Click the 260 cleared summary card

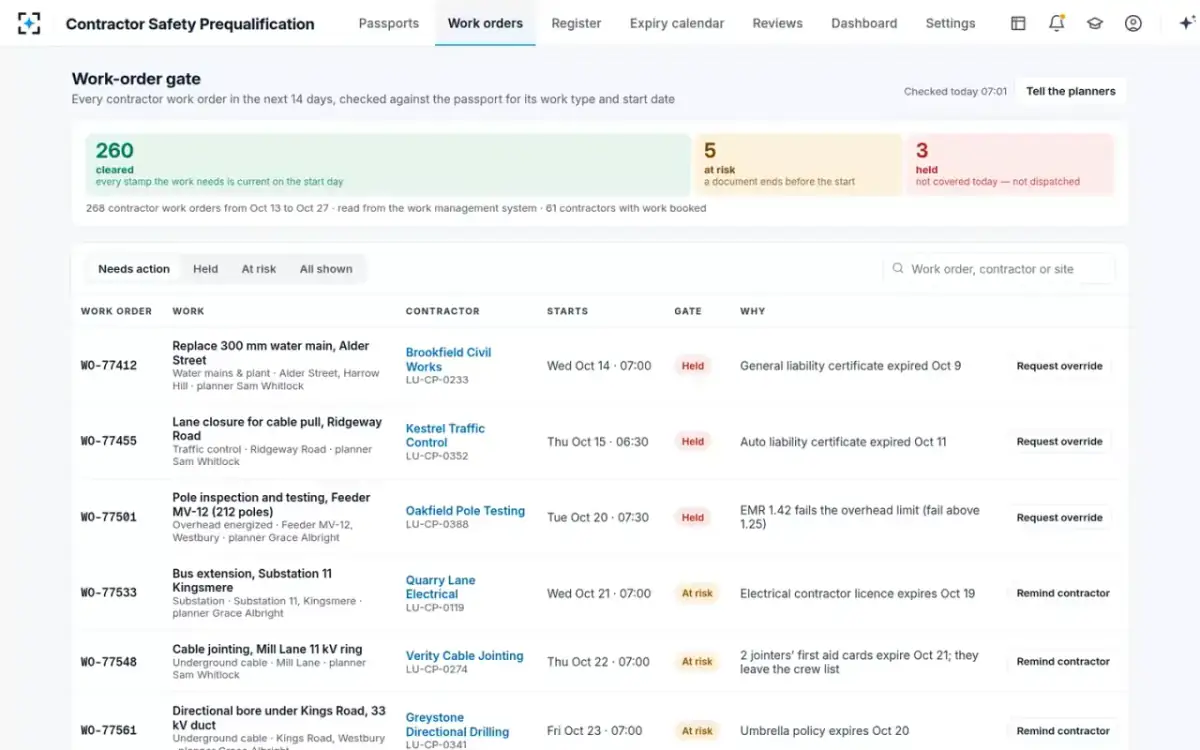click(388, 165)
